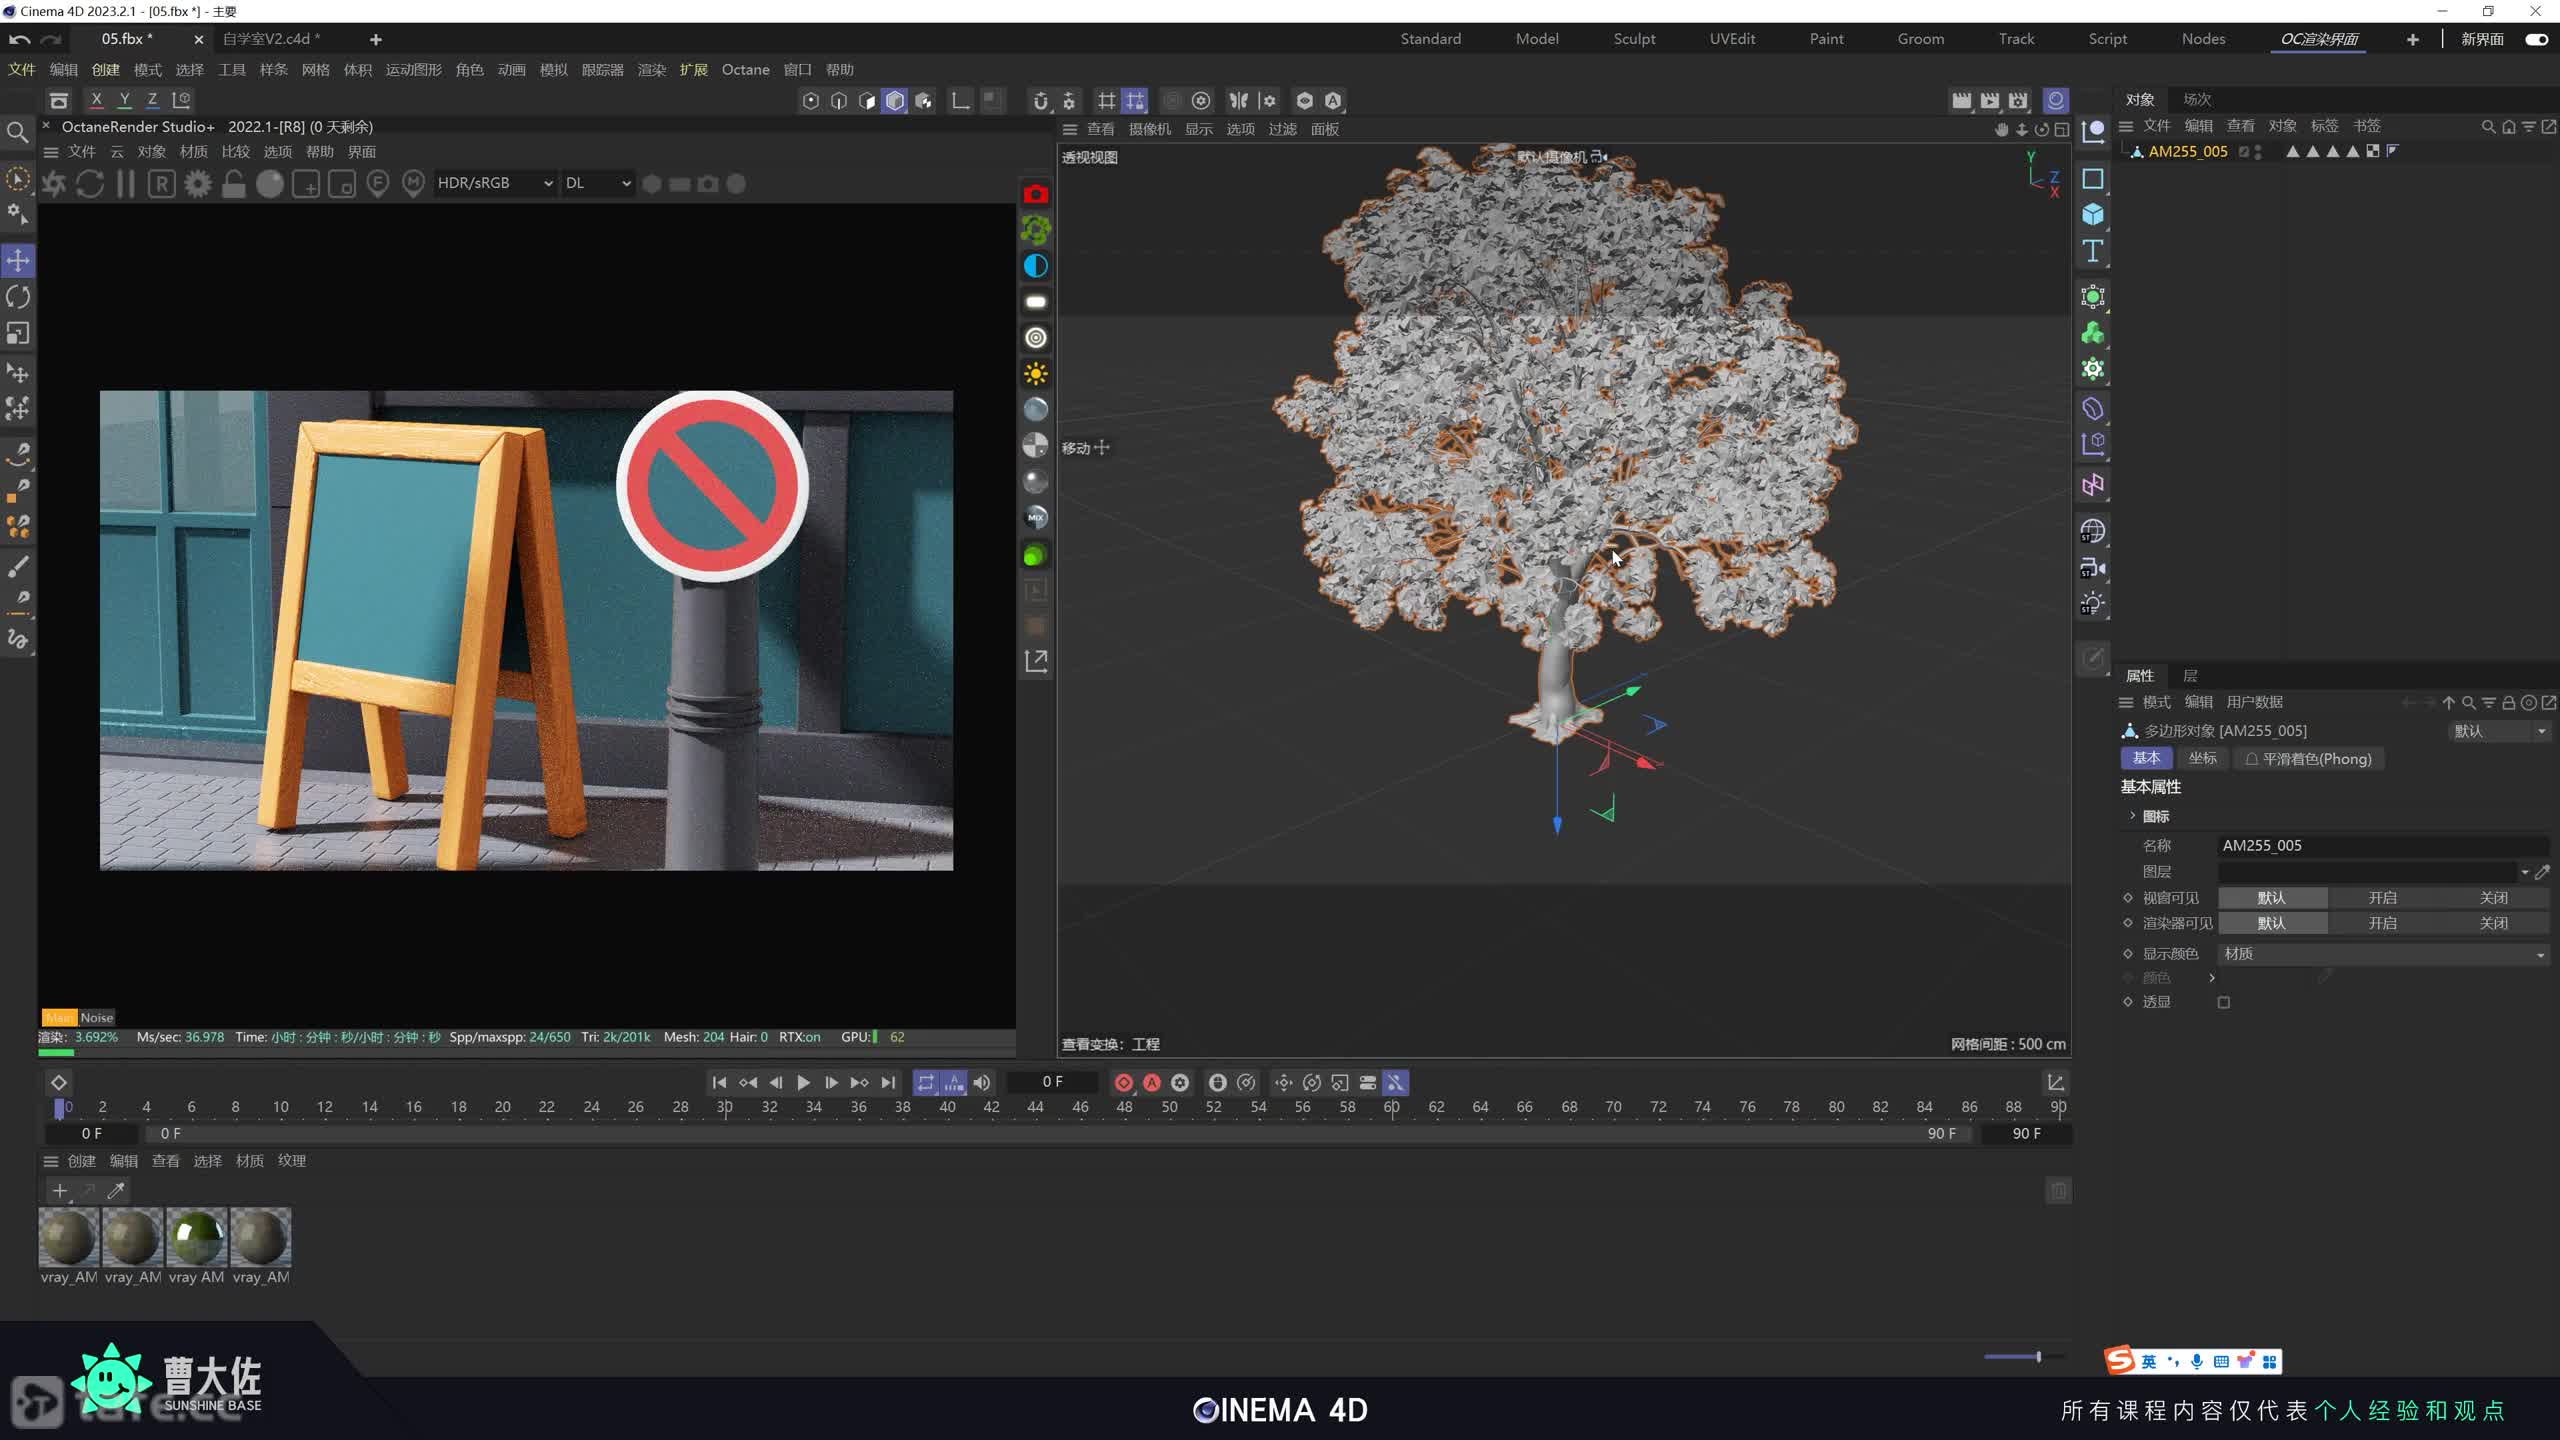Open the HDR/sRGB dropdown in Octane viewer
Viewport: 2560px width, 1440px height.
click(495, 183)
